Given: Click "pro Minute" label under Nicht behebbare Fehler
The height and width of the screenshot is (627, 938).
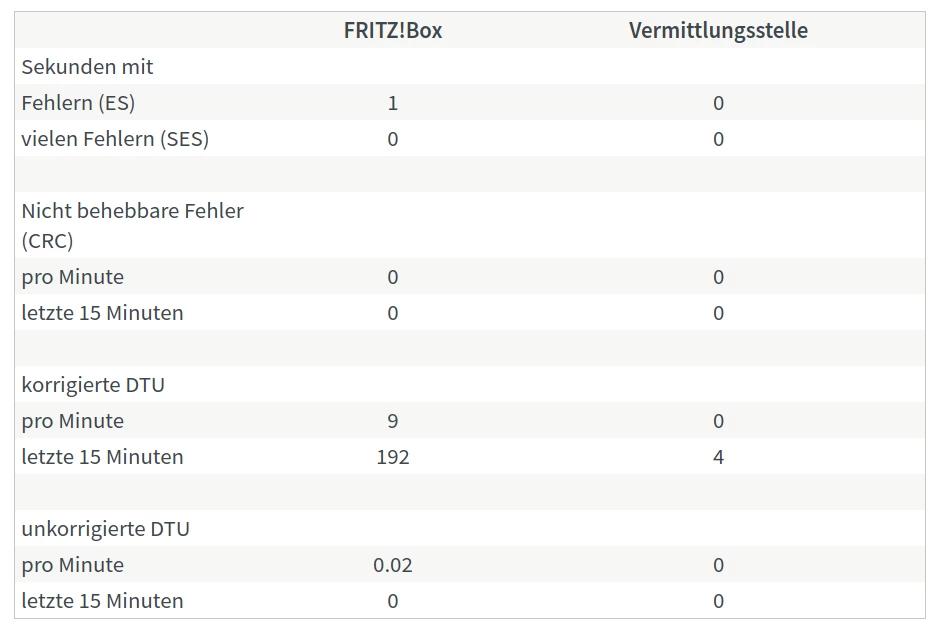Looking at the screenshot, I should (x=73, y=277).
